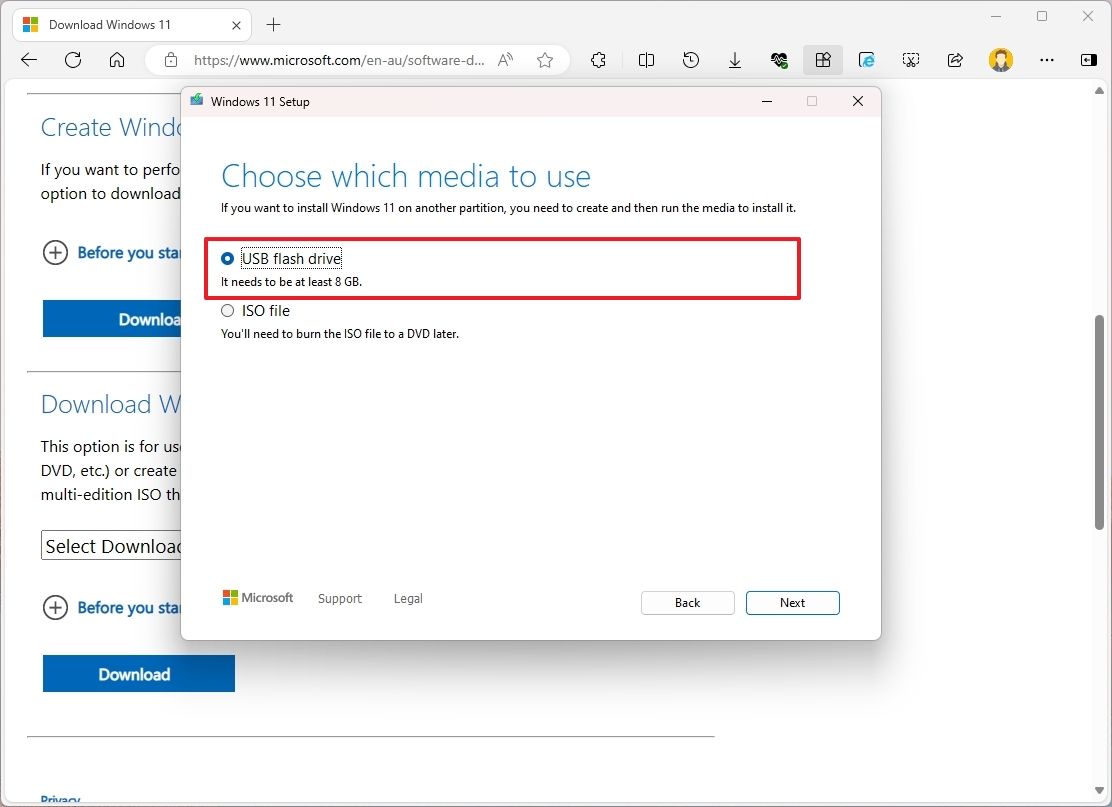Screen dimensions: 1112x807
Task: Activate Read Aloud in the address bar
Action: 505,60
